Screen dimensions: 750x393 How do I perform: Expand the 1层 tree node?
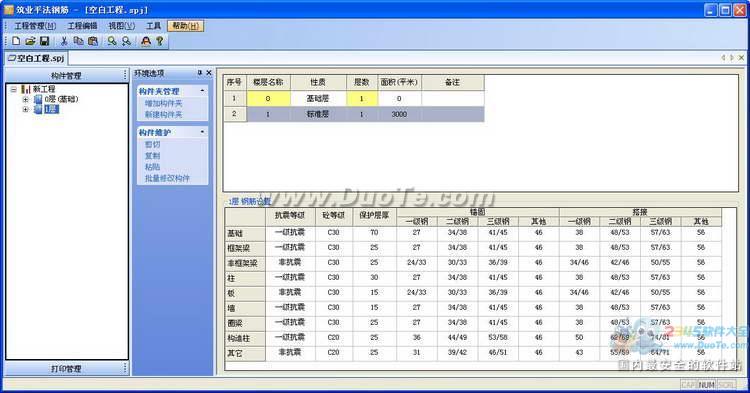pyautogui.click(x=26, y=109)
